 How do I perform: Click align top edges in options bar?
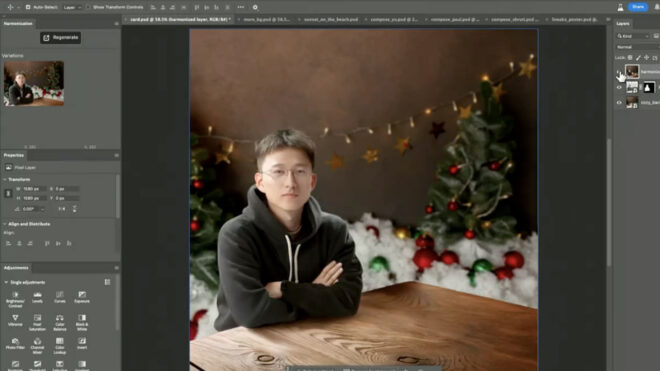[197, 7]
